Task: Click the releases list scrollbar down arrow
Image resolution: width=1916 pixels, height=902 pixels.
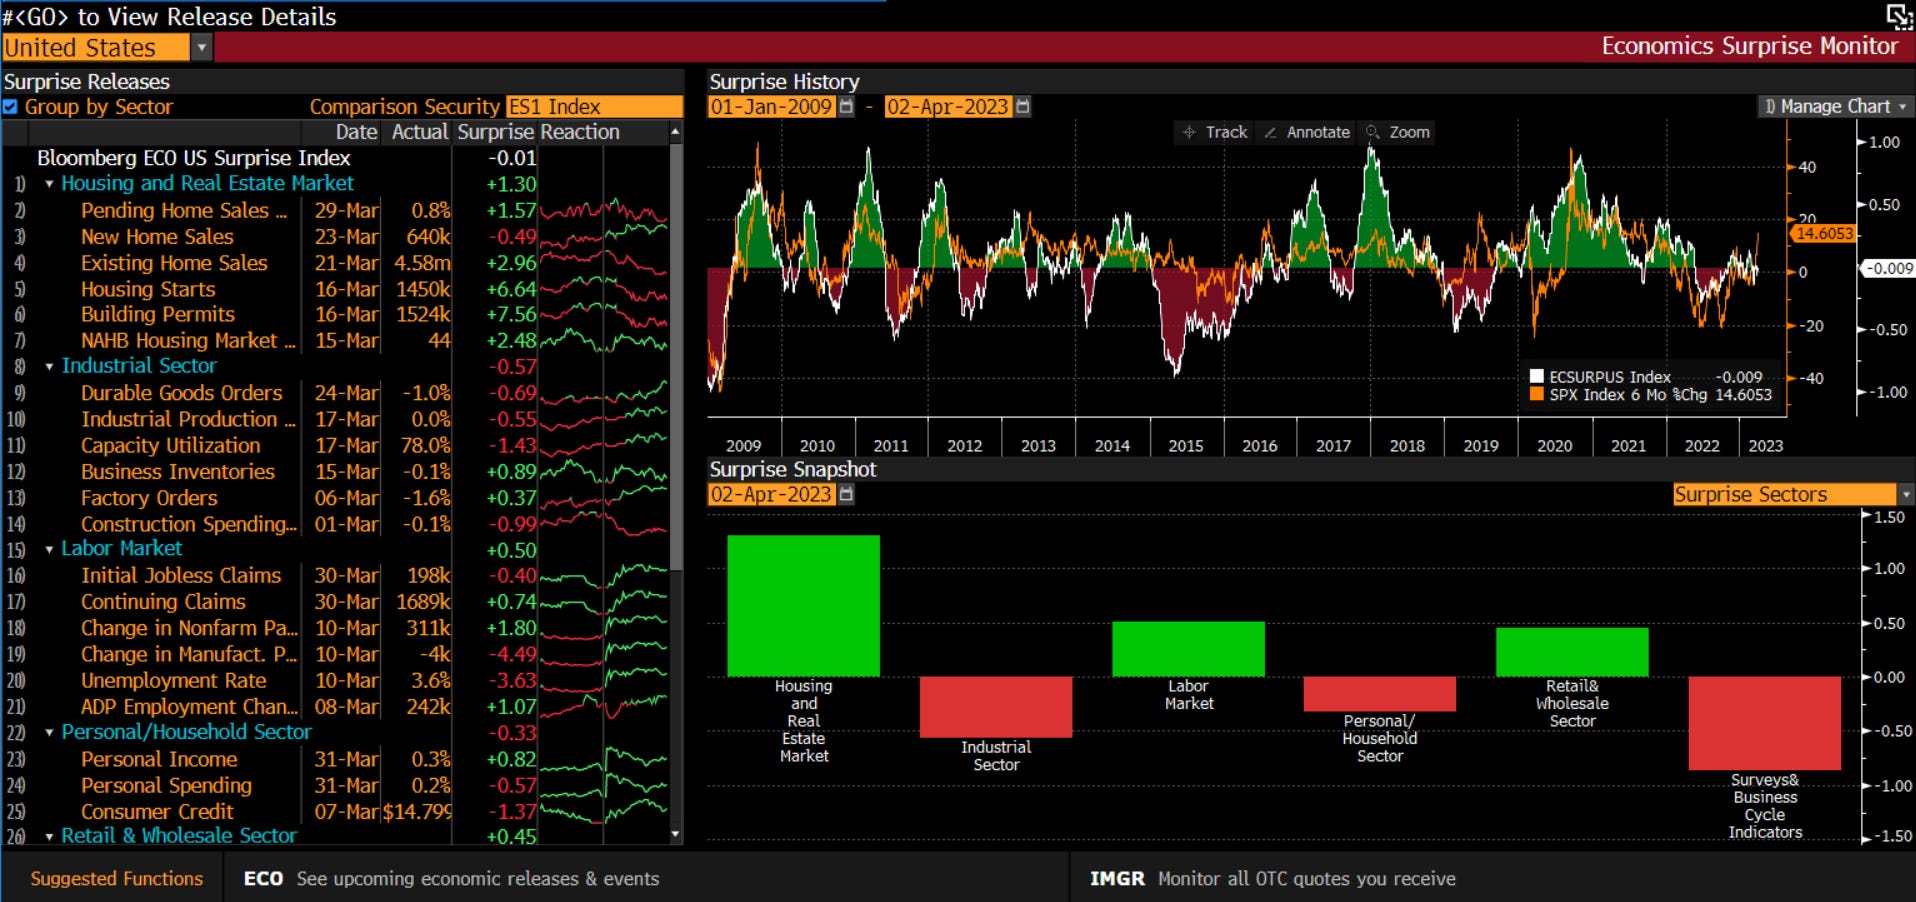Action: 676,834
